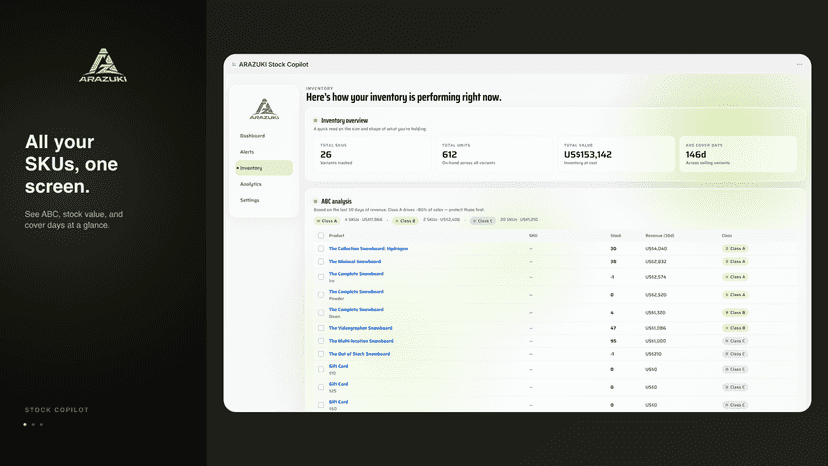This screenshot has height=466, width=828.
Task: Select Inventory in the sidebar
Action: tap(264, 168)
